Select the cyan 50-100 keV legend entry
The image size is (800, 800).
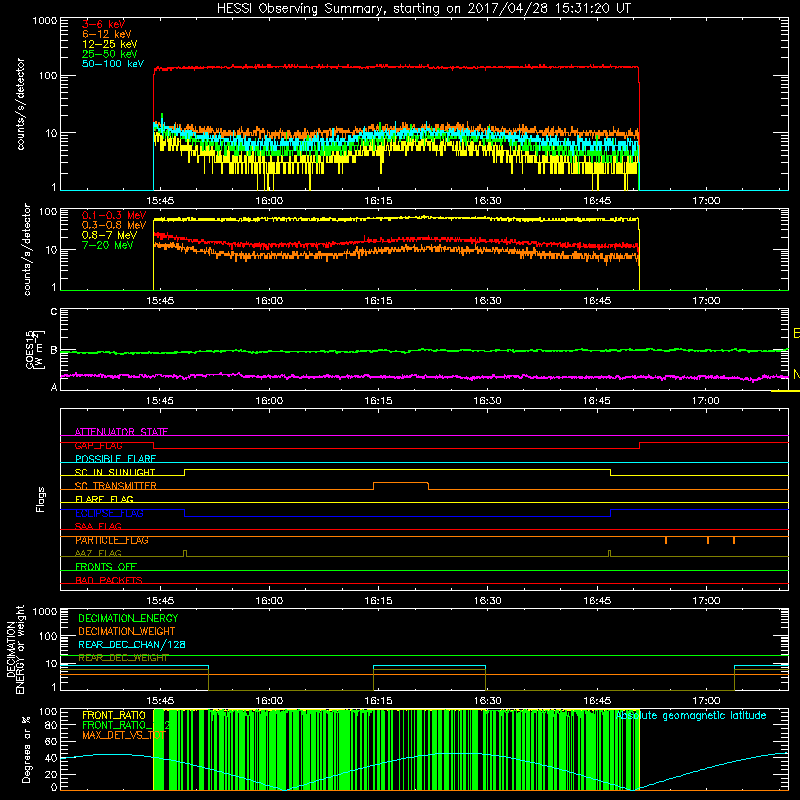[x=113, y=63]
